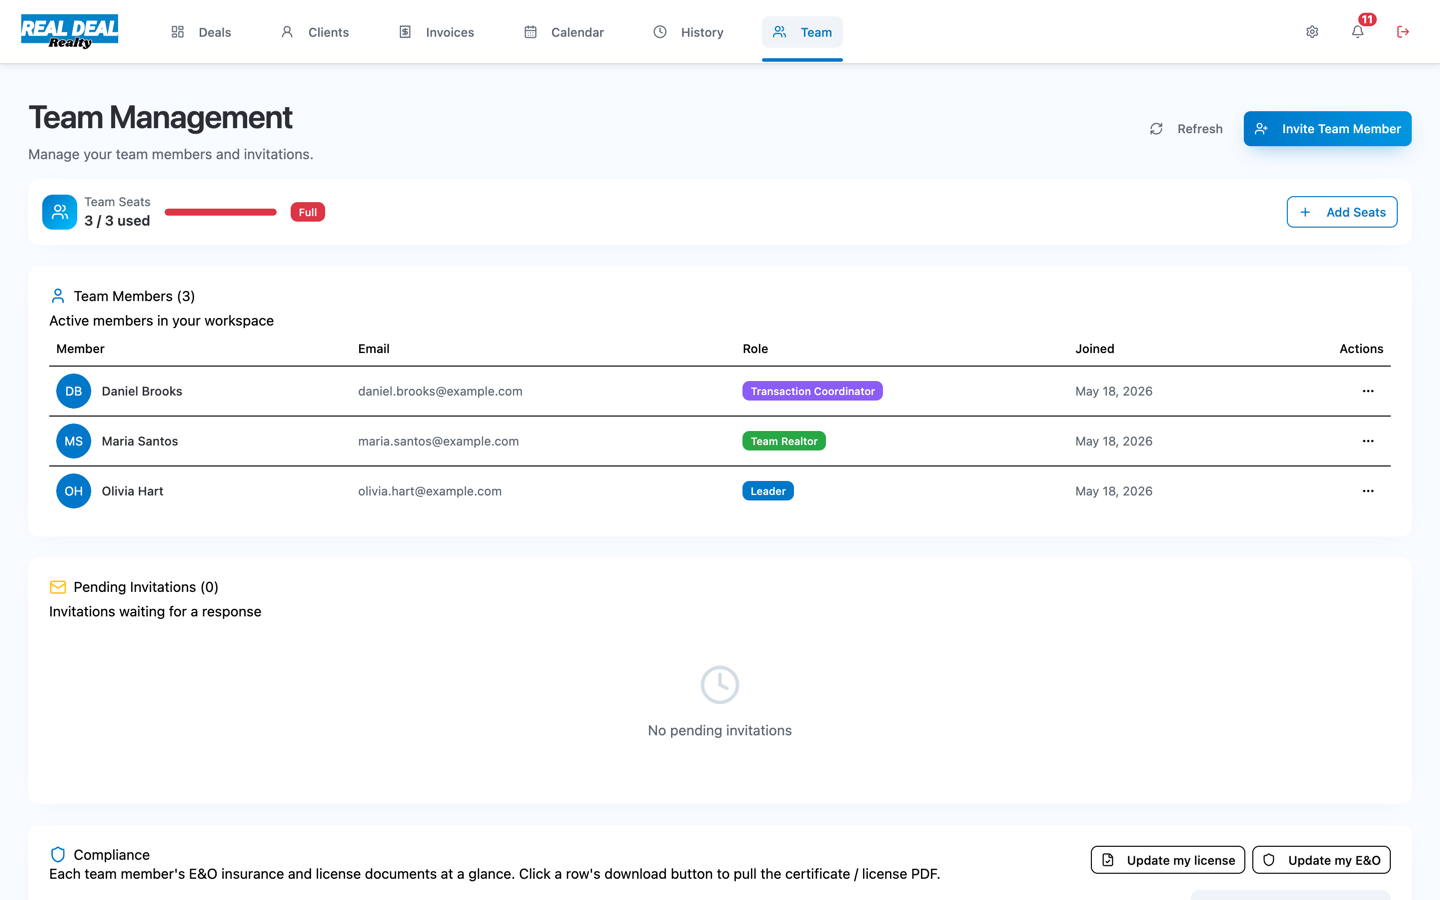Click the Team Realtor role badge
Viewport: 1440px width, 900px height.
[x=784, y=441]
